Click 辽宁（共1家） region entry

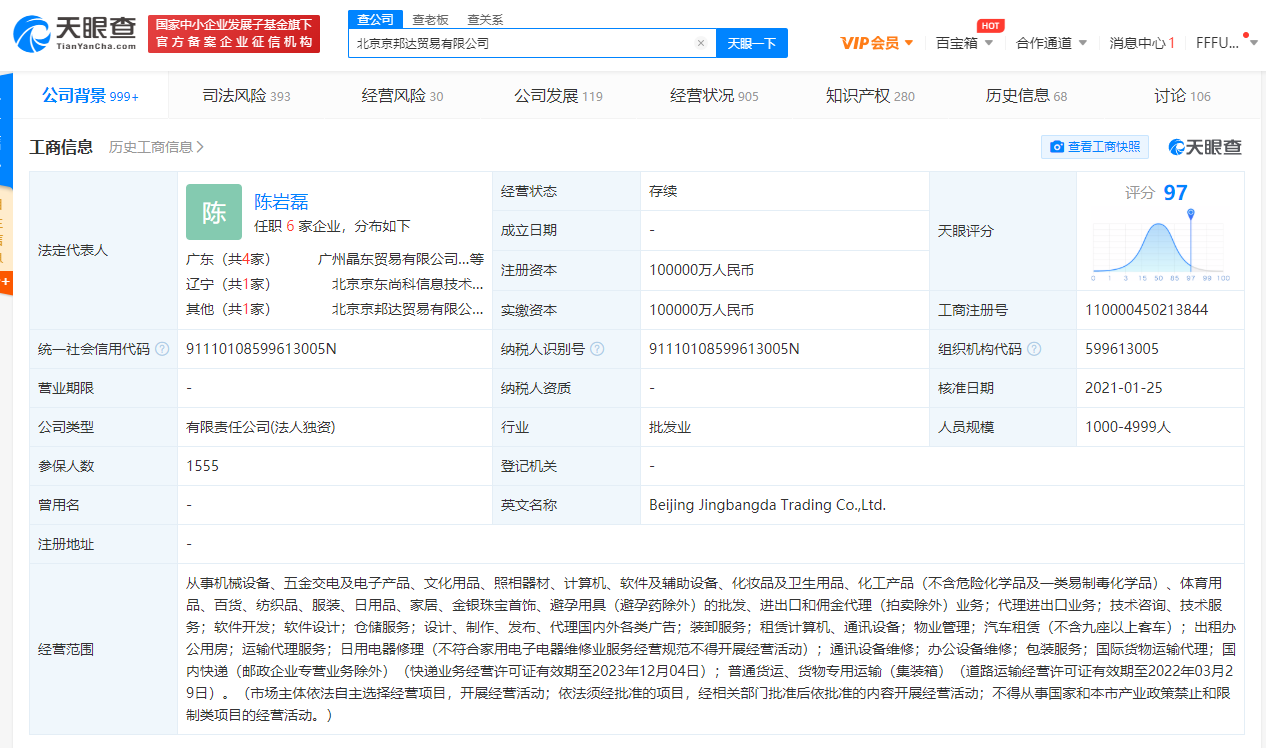228,284
